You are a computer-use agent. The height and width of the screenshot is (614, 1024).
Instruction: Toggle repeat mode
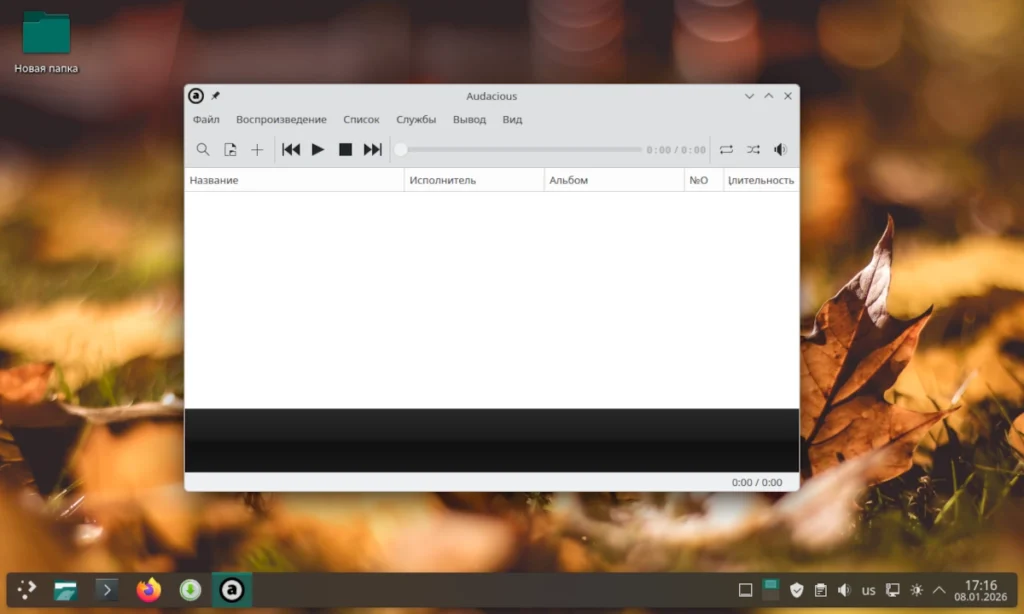coord(726,150)
